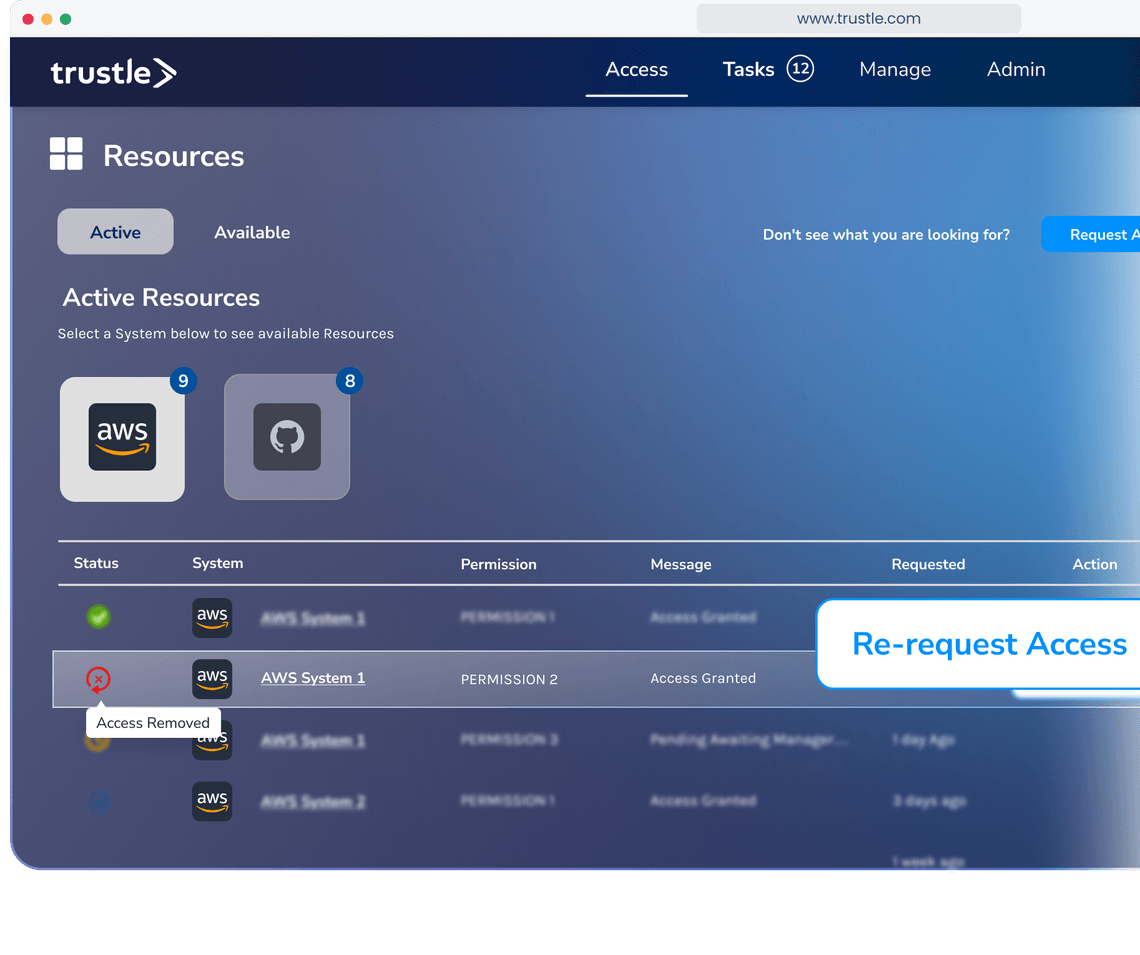Click the AWS icon in the first table row
1140x955 pixels.
[212, 618]
